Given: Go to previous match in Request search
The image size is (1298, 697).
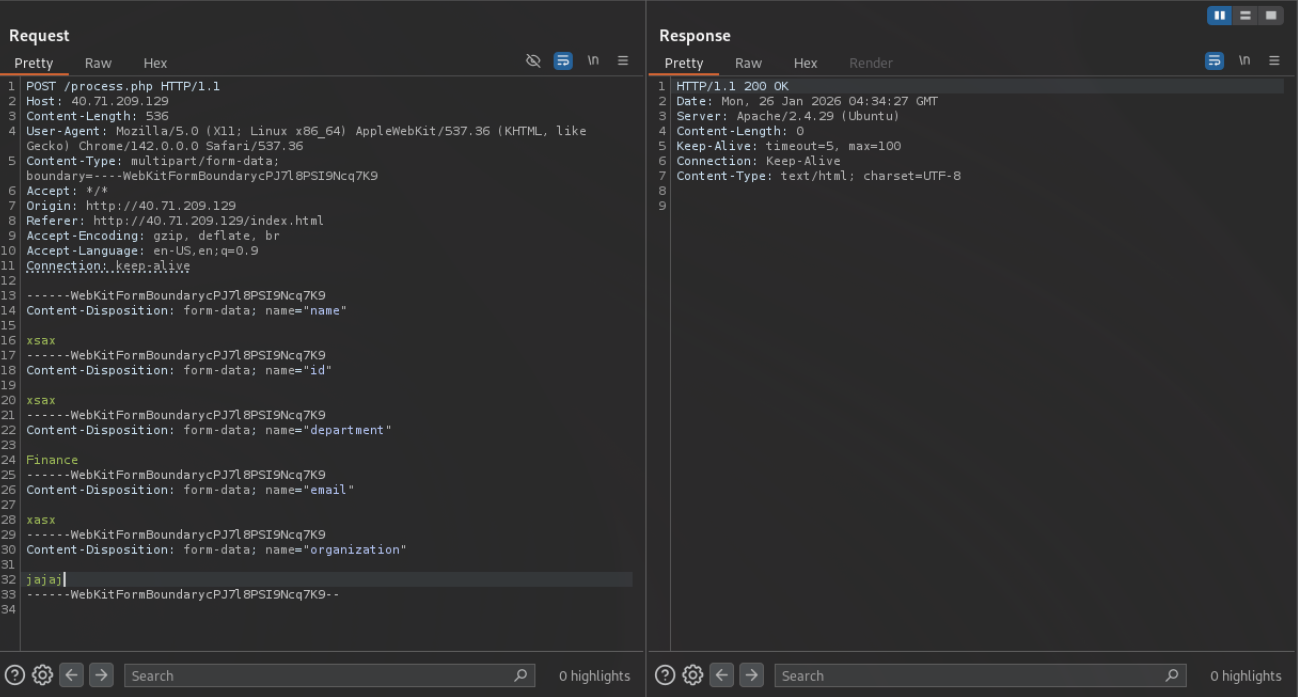Looking at the screenshot, I should point(71,675).
